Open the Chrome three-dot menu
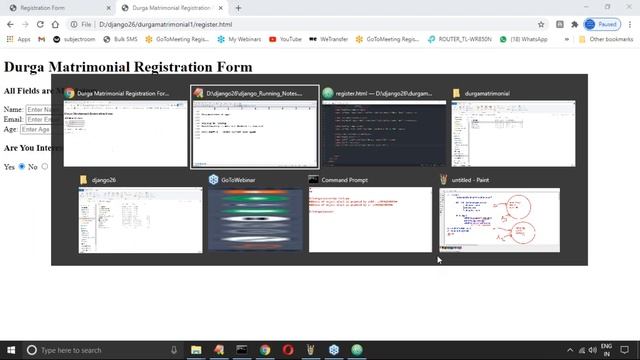This screenshot has height=360, width=640. (x=630, y=24)
